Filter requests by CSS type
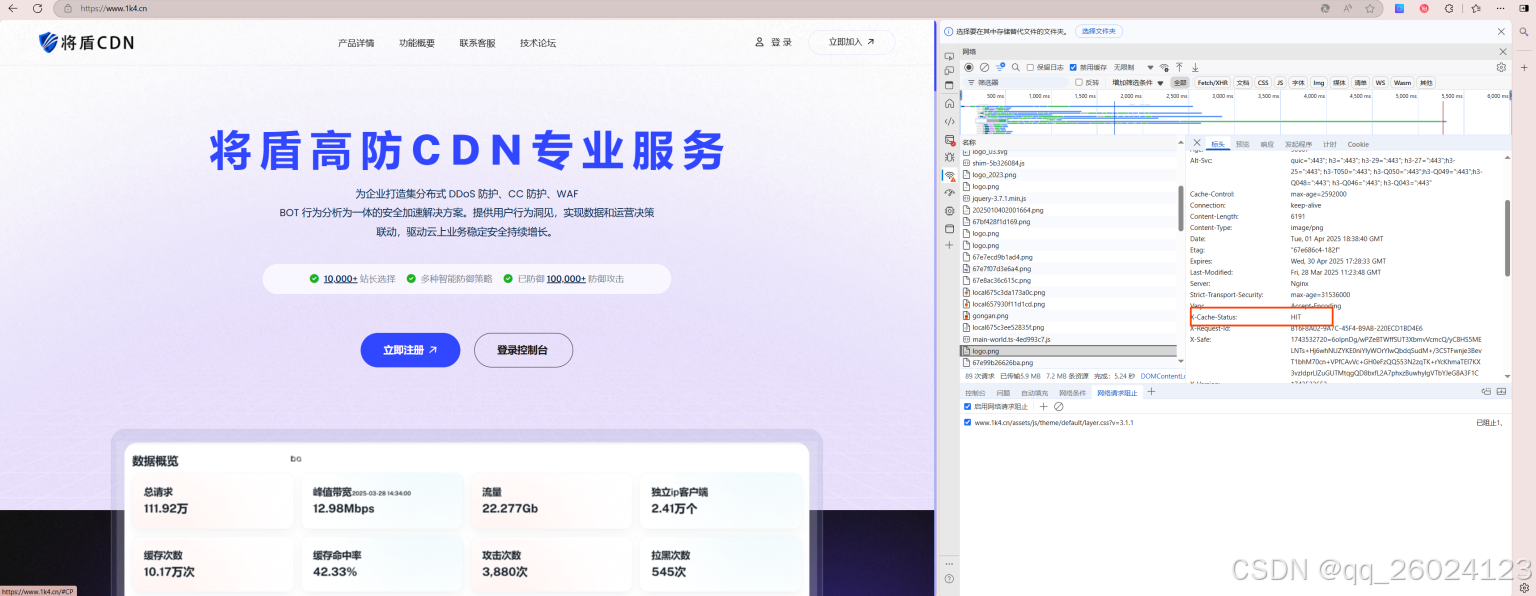Image resolution: width=1536 pixels, height=596 pixels. click(1263, 82)
